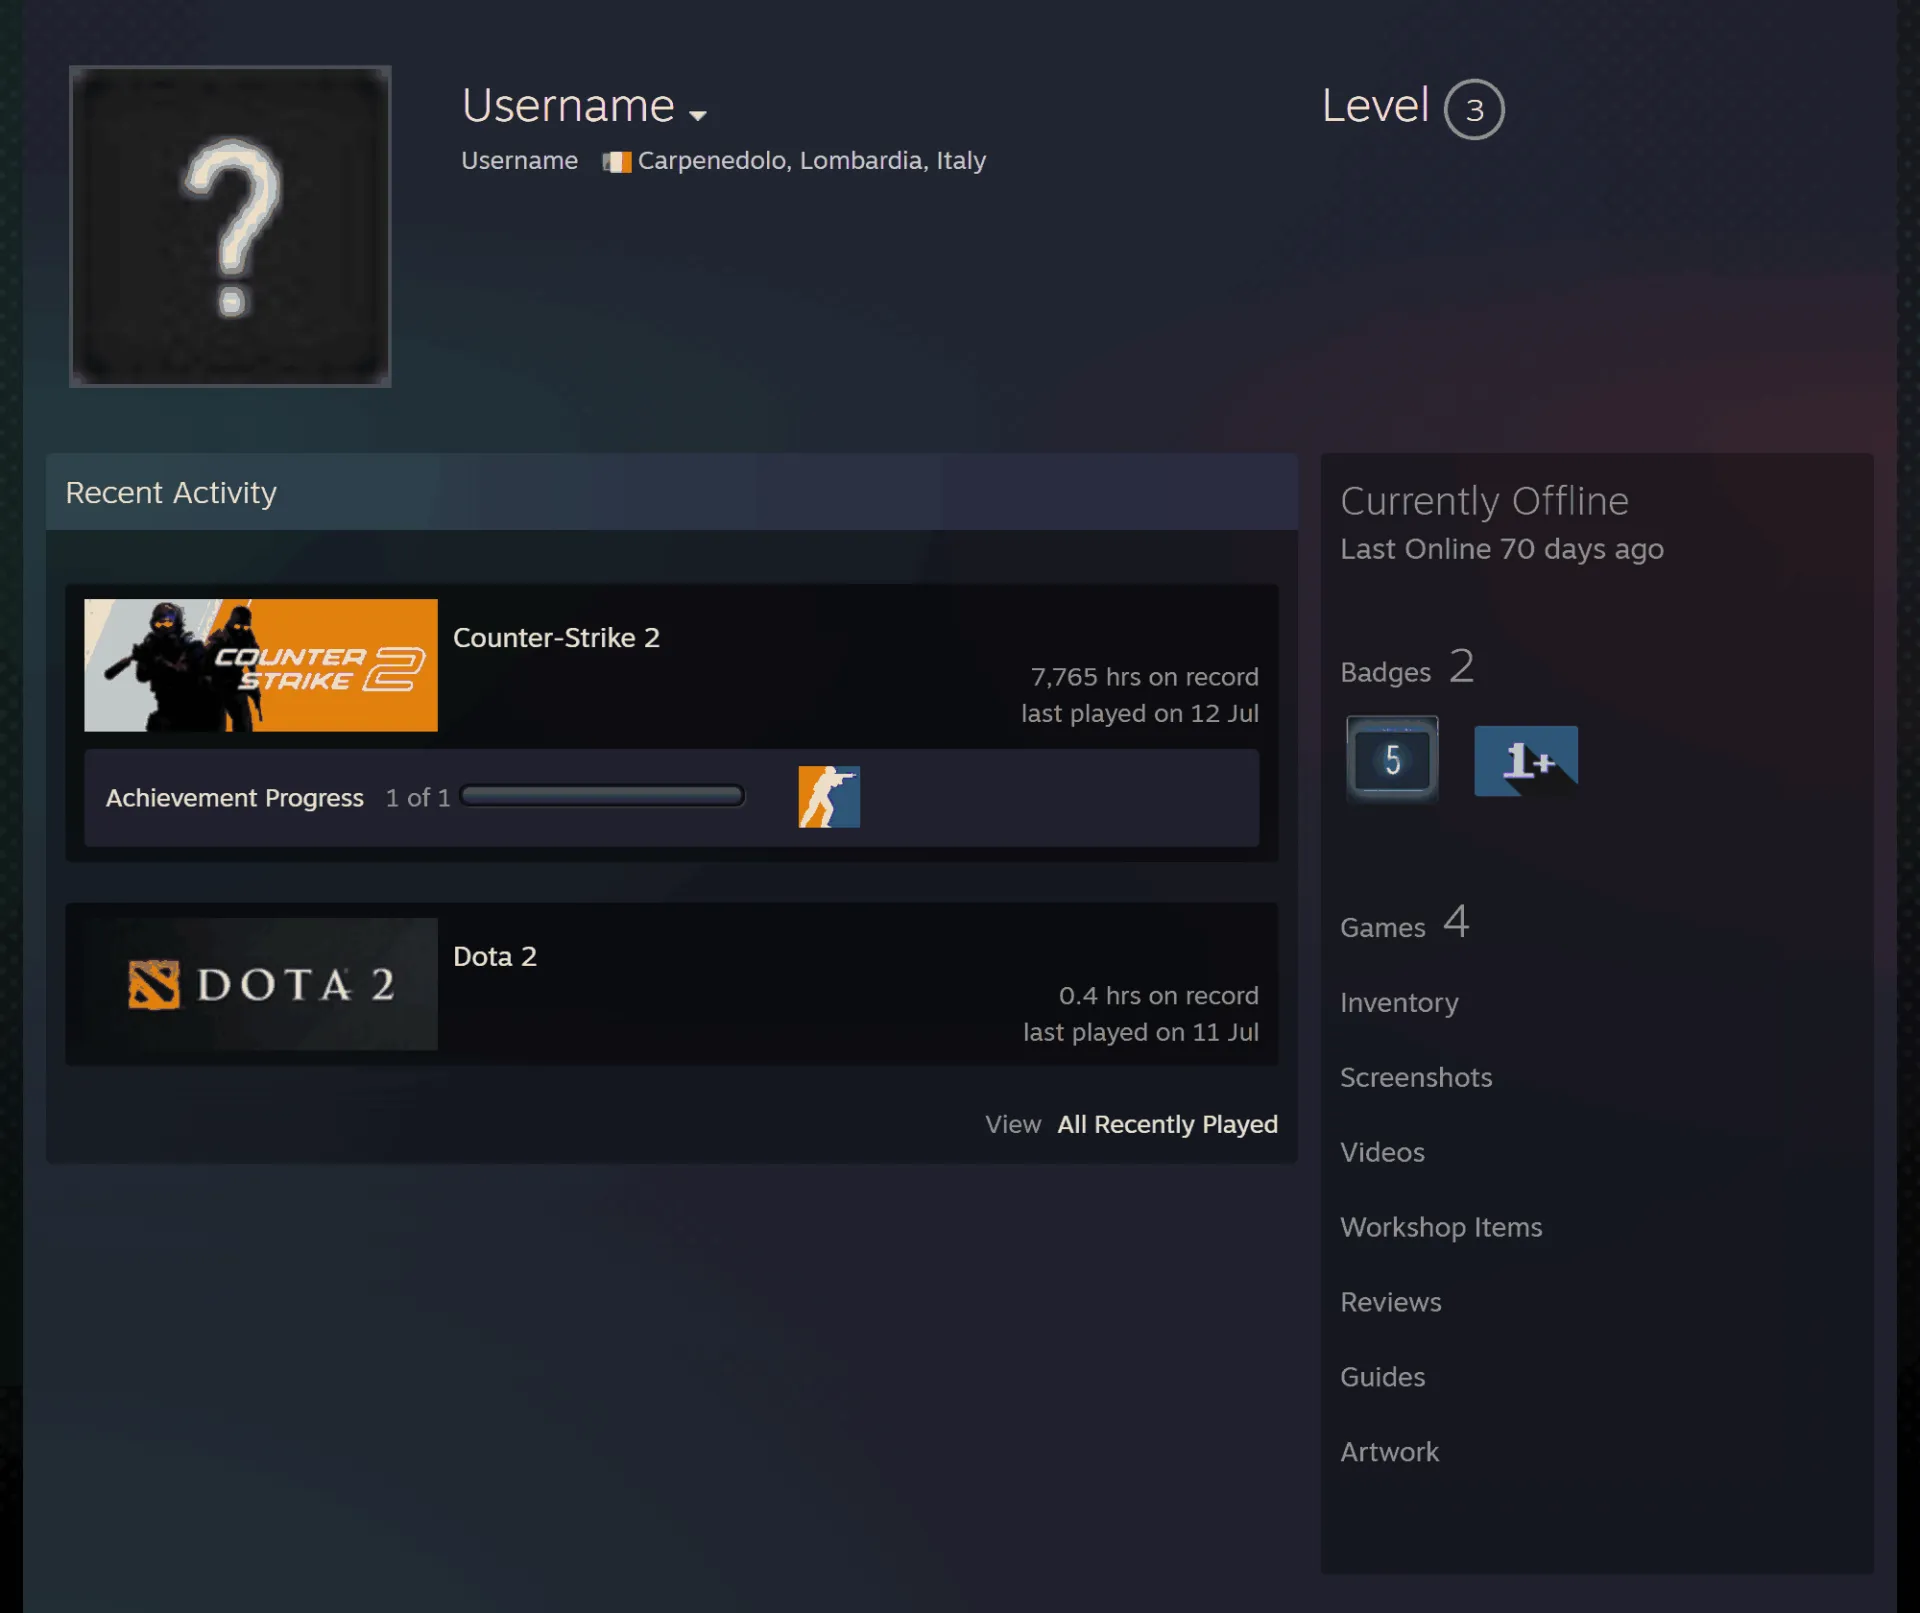Click Carpenedolo, Lombardia, Italy location text
The width and height of the screenshot is (1920, 1613).
pos(811,161)
